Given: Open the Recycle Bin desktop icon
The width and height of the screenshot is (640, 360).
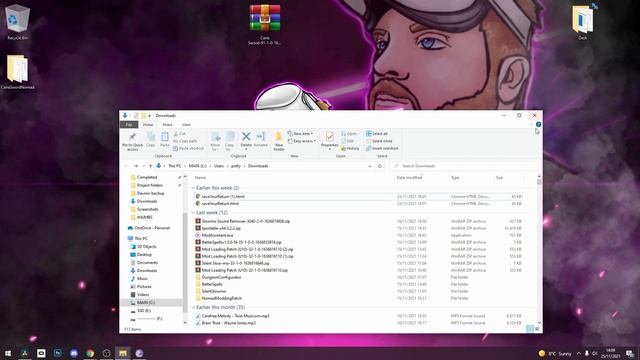Looking at the screenshot, I should (18, 22).
